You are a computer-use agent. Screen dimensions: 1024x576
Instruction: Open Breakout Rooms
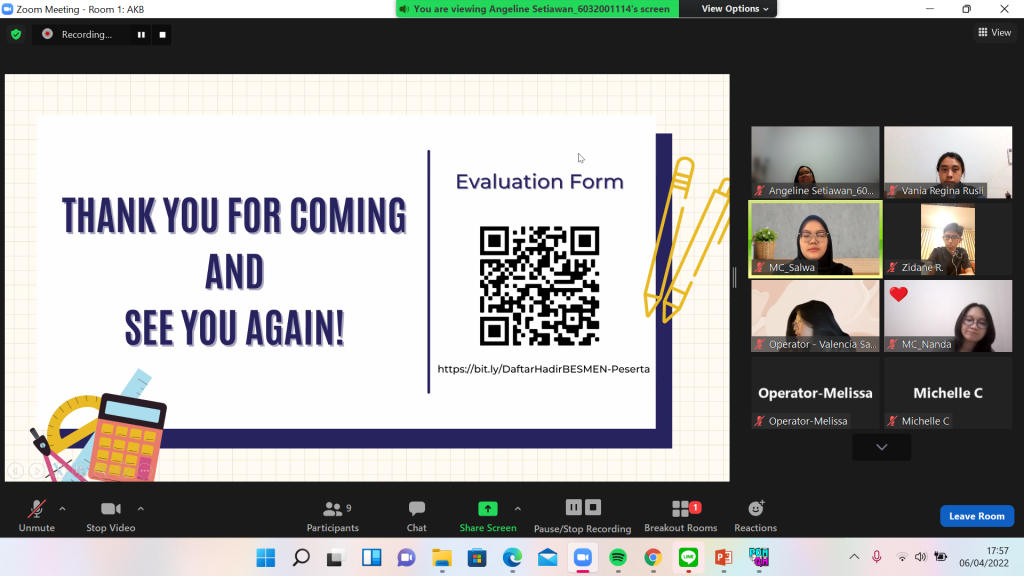click(x=680, y=515)
